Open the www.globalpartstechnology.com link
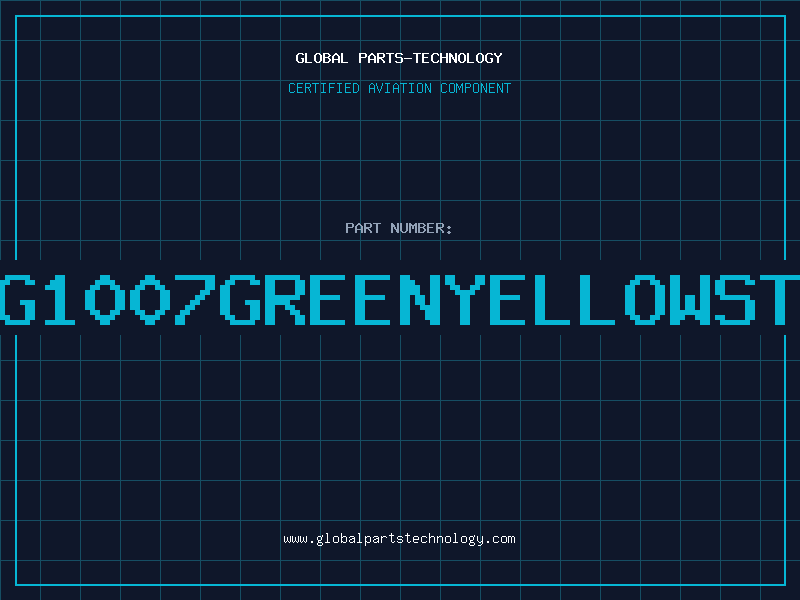The image size is (800, 600). (399, 539)
